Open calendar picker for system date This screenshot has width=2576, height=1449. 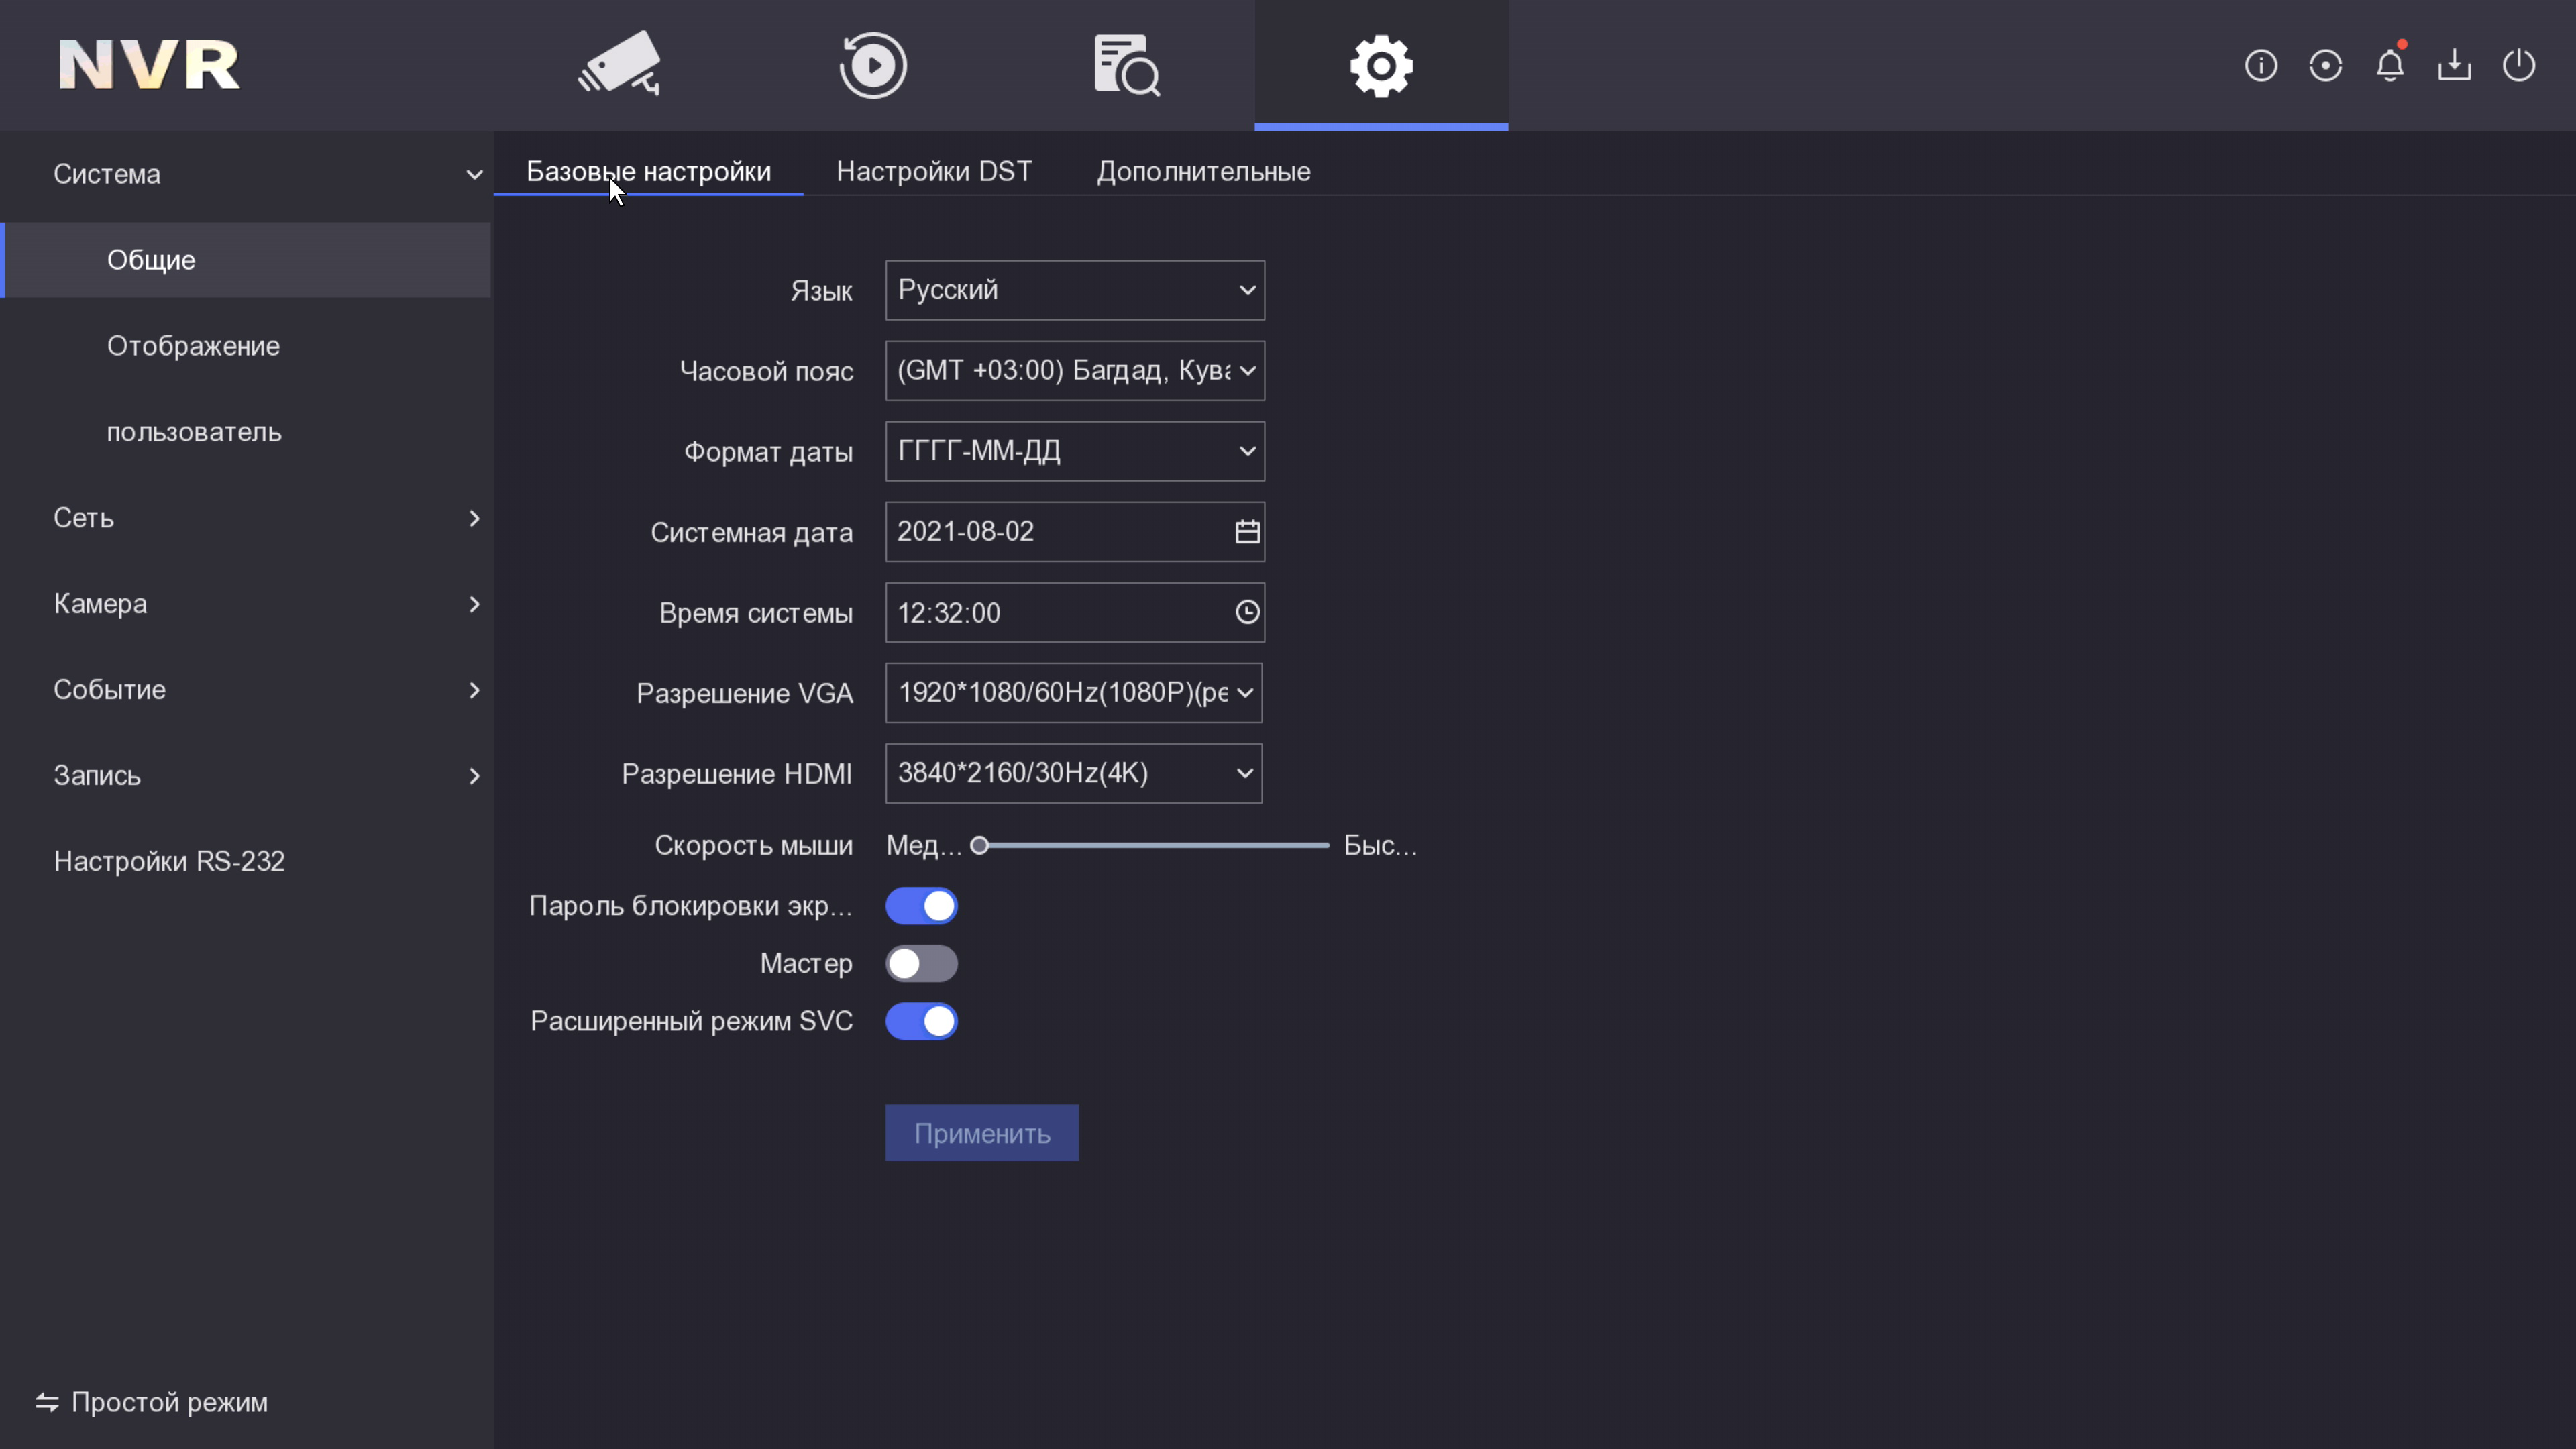tap(1247, 532)
